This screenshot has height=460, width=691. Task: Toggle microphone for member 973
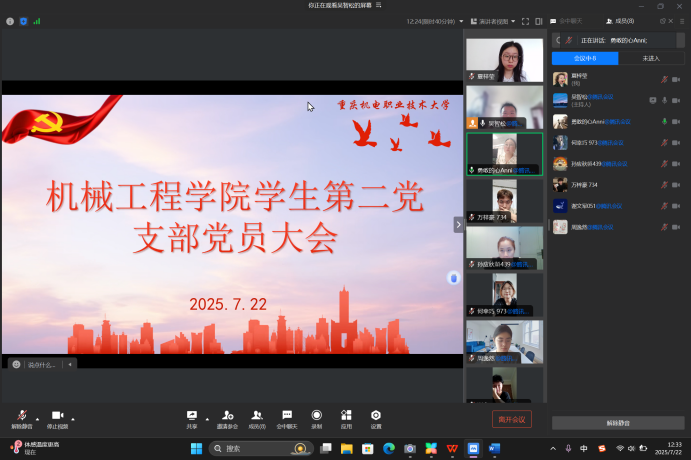pos(664,143)
